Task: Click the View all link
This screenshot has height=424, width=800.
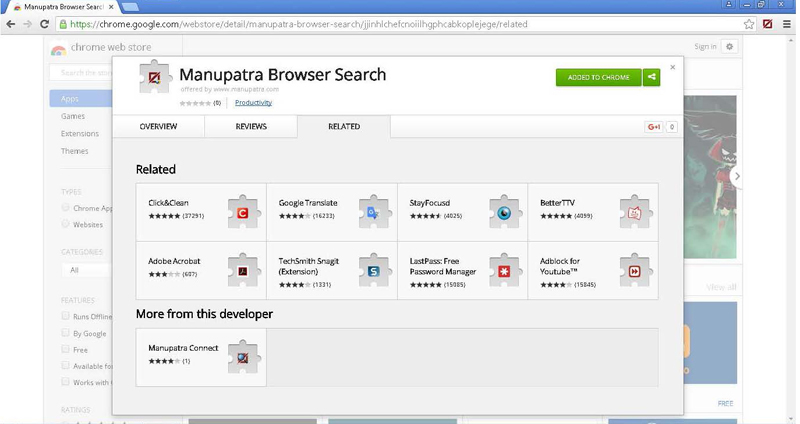Action: (721, 287)
